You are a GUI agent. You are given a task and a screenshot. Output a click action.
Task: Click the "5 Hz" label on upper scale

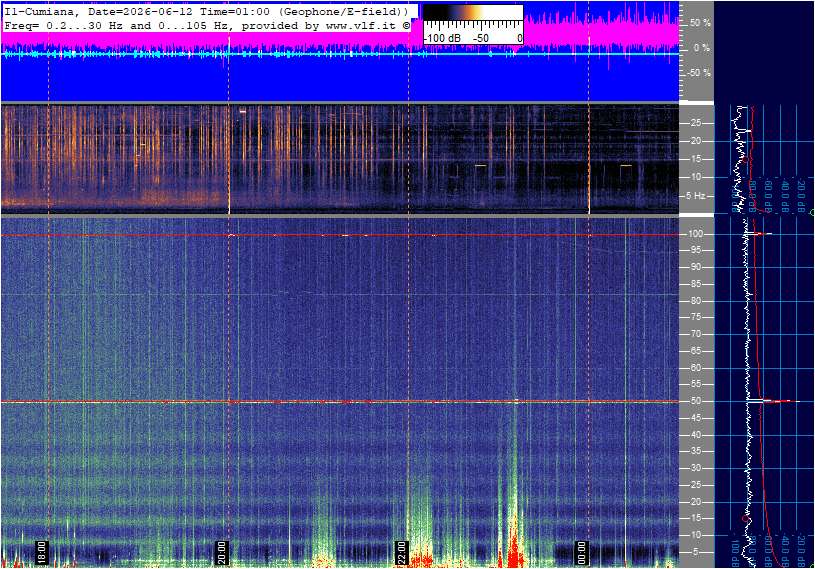pyautogui.click(x=696, y=196)
